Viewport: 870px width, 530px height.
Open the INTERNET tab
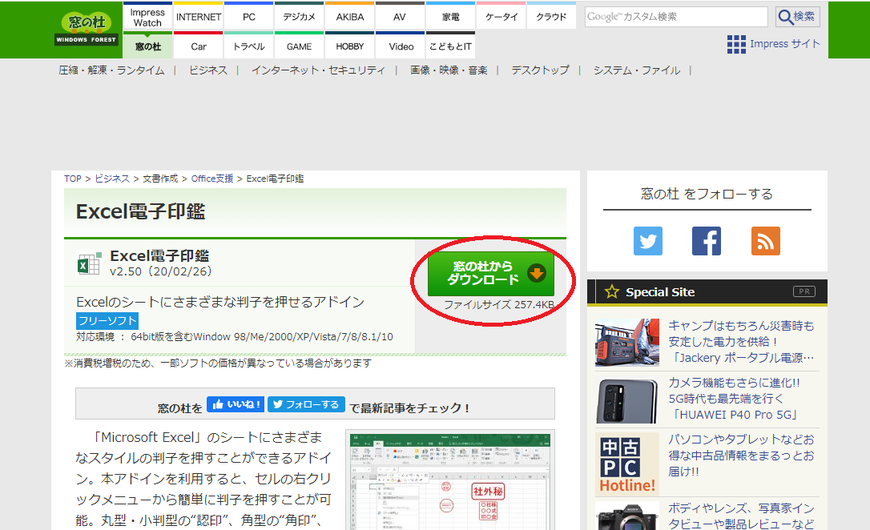pyautogui.click(x=198, y=17)
